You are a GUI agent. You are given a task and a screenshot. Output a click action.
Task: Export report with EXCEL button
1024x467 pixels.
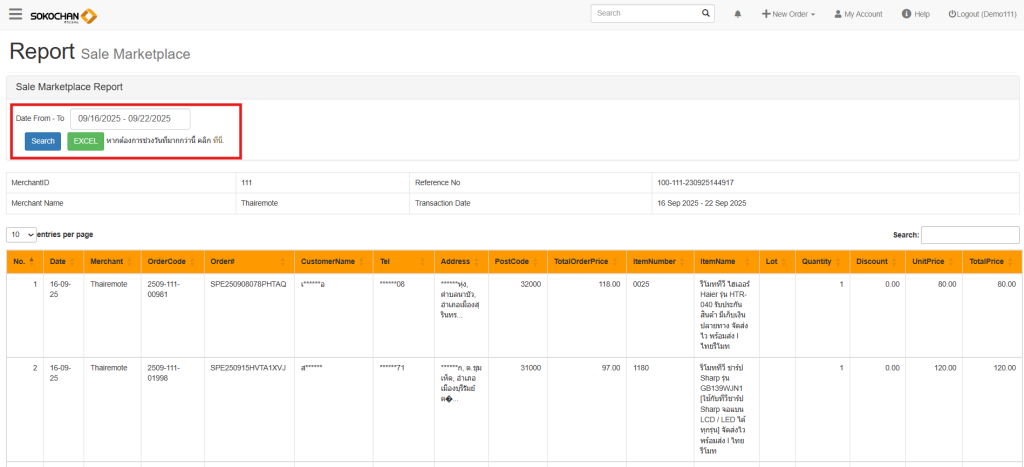pos(85,141)
